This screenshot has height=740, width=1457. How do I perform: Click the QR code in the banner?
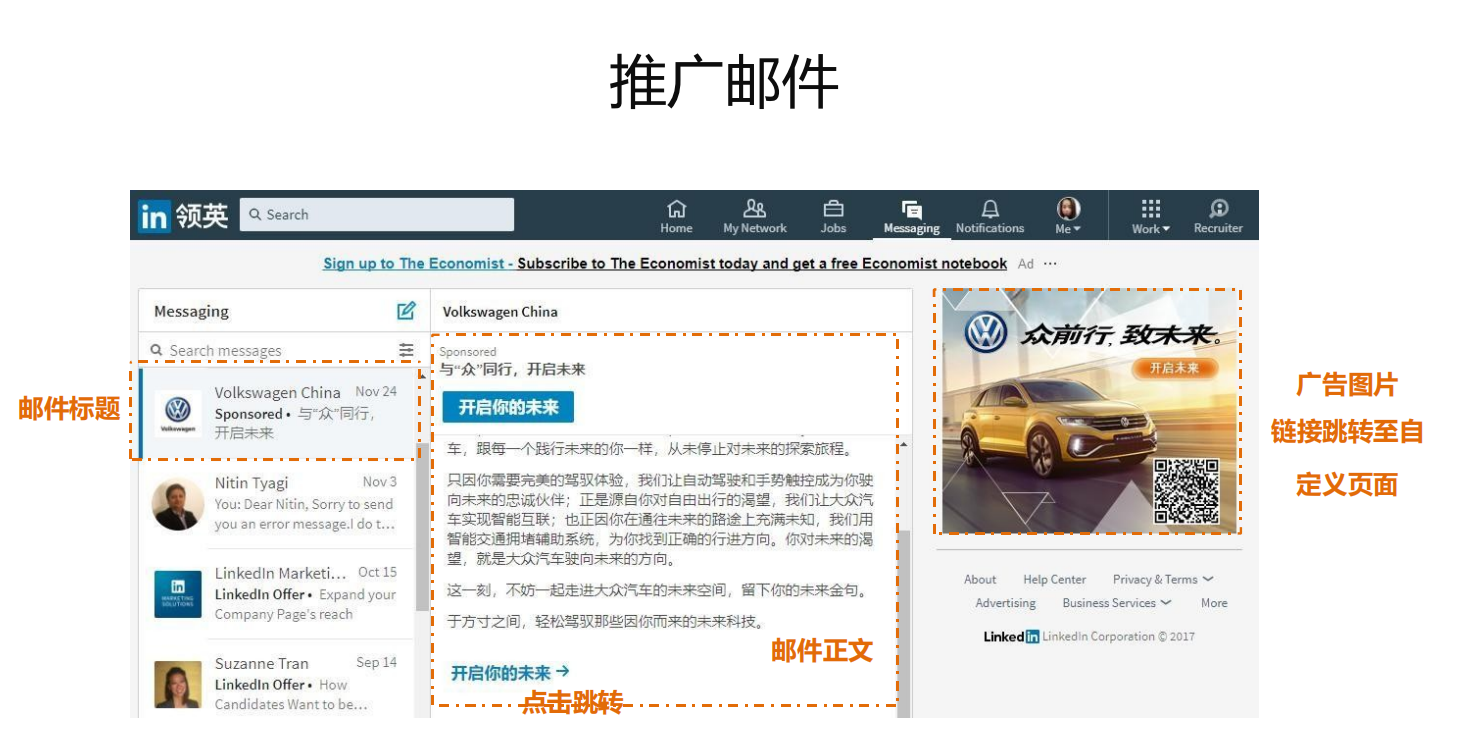pyautogui.click(x=1186, y=491)
